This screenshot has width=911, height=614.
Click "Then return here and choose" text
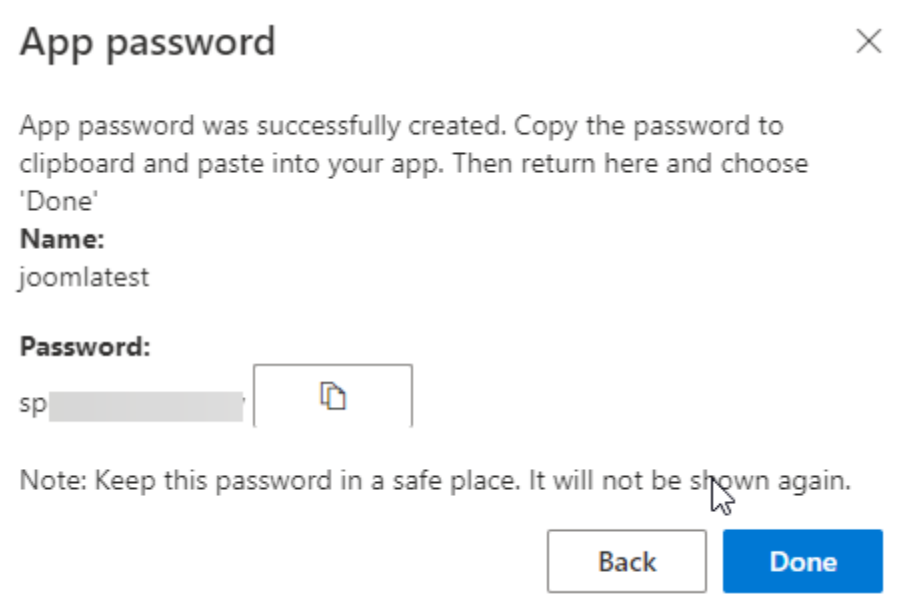(630, 163)
